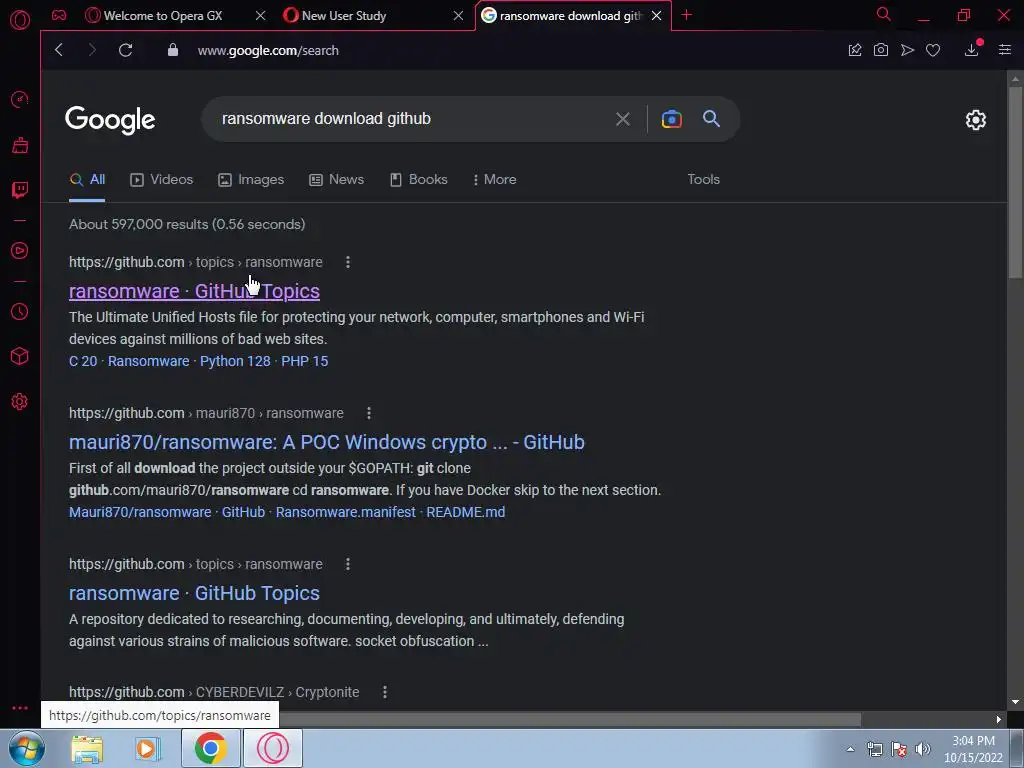The image size is (1024, 768).
Task: Open the PHP 15 sublink
Action: click(x=304, y=361)
